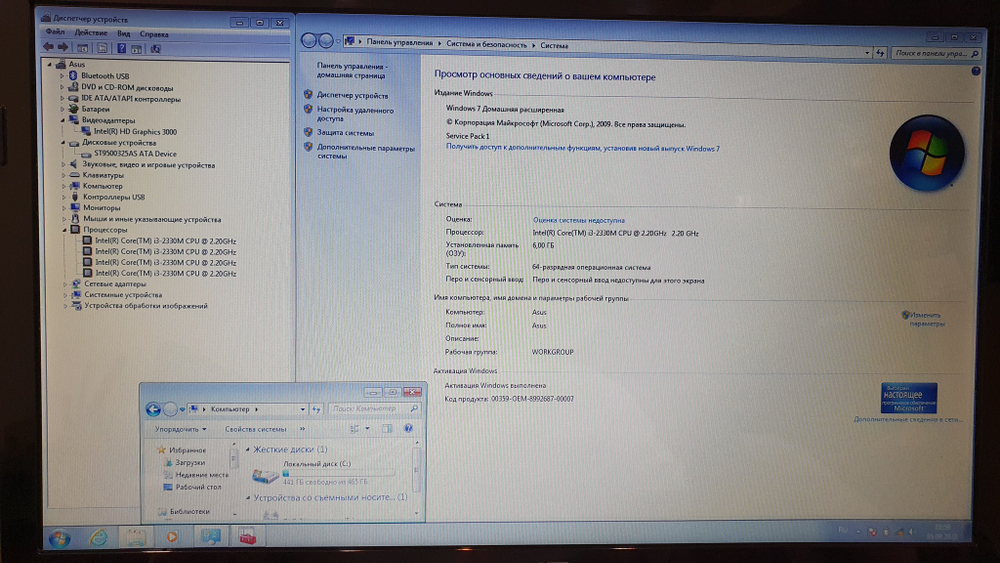Image resolution: width=1000 pixels, height=563 pixels.
Task: Click Дополнительные параметры системы link
Action: [x=365, y=152]
